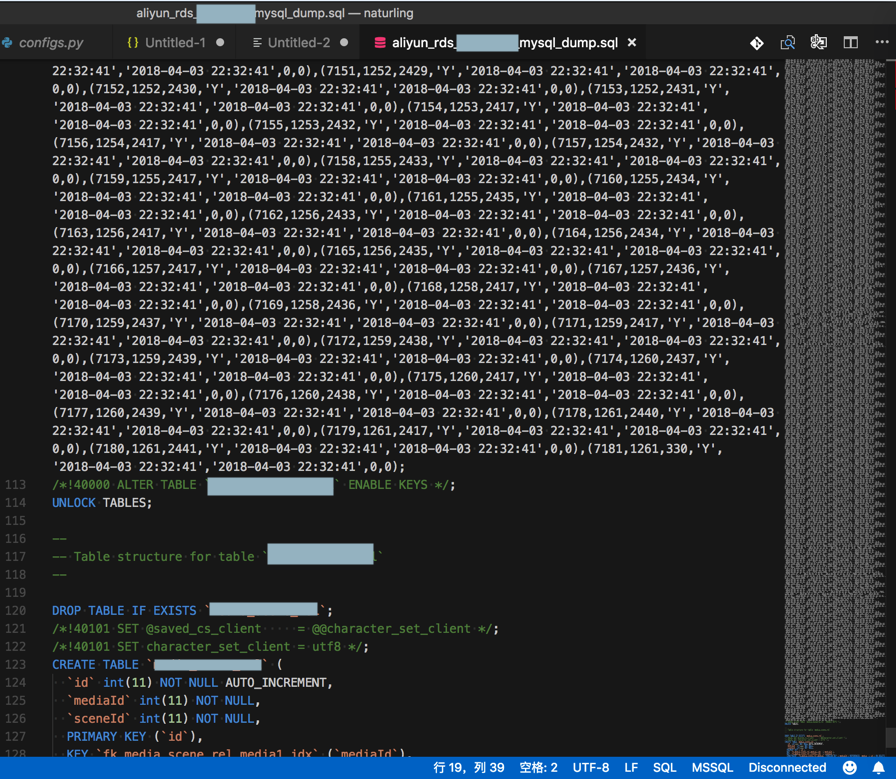Click the `sceneId` int(11) NOT NULL line
The height and width of the screenshot is (779, 896).
tap(163, 718)
